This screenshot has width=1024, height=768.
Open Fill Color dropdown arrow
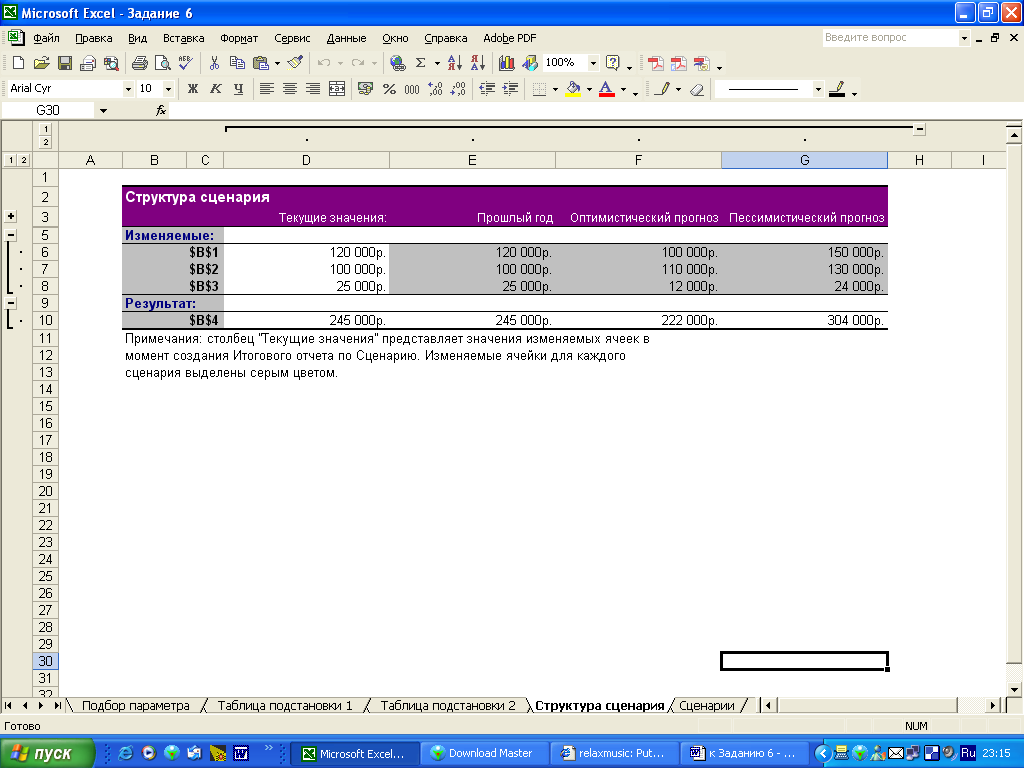(x=589, y=89)
